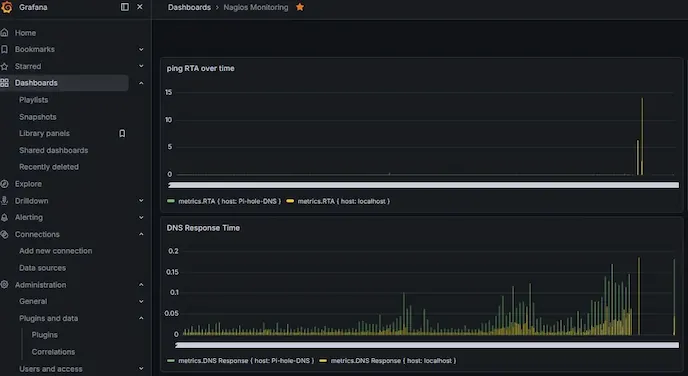Click the Administration gear icon

pos(4,285)
